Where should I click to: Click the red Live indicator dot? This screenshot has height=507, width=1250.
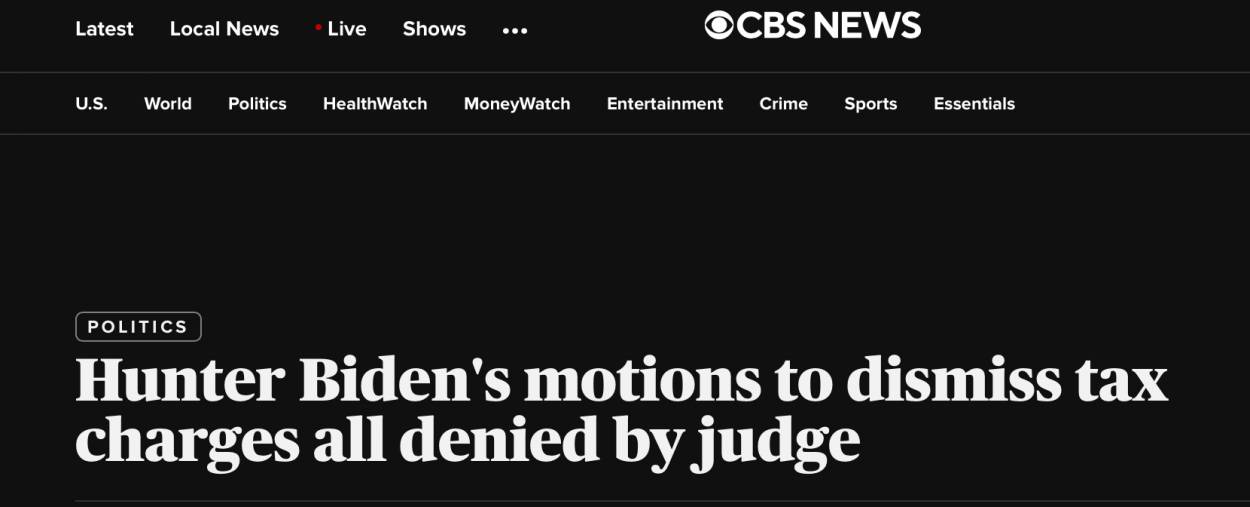click(x=318, y=28)
